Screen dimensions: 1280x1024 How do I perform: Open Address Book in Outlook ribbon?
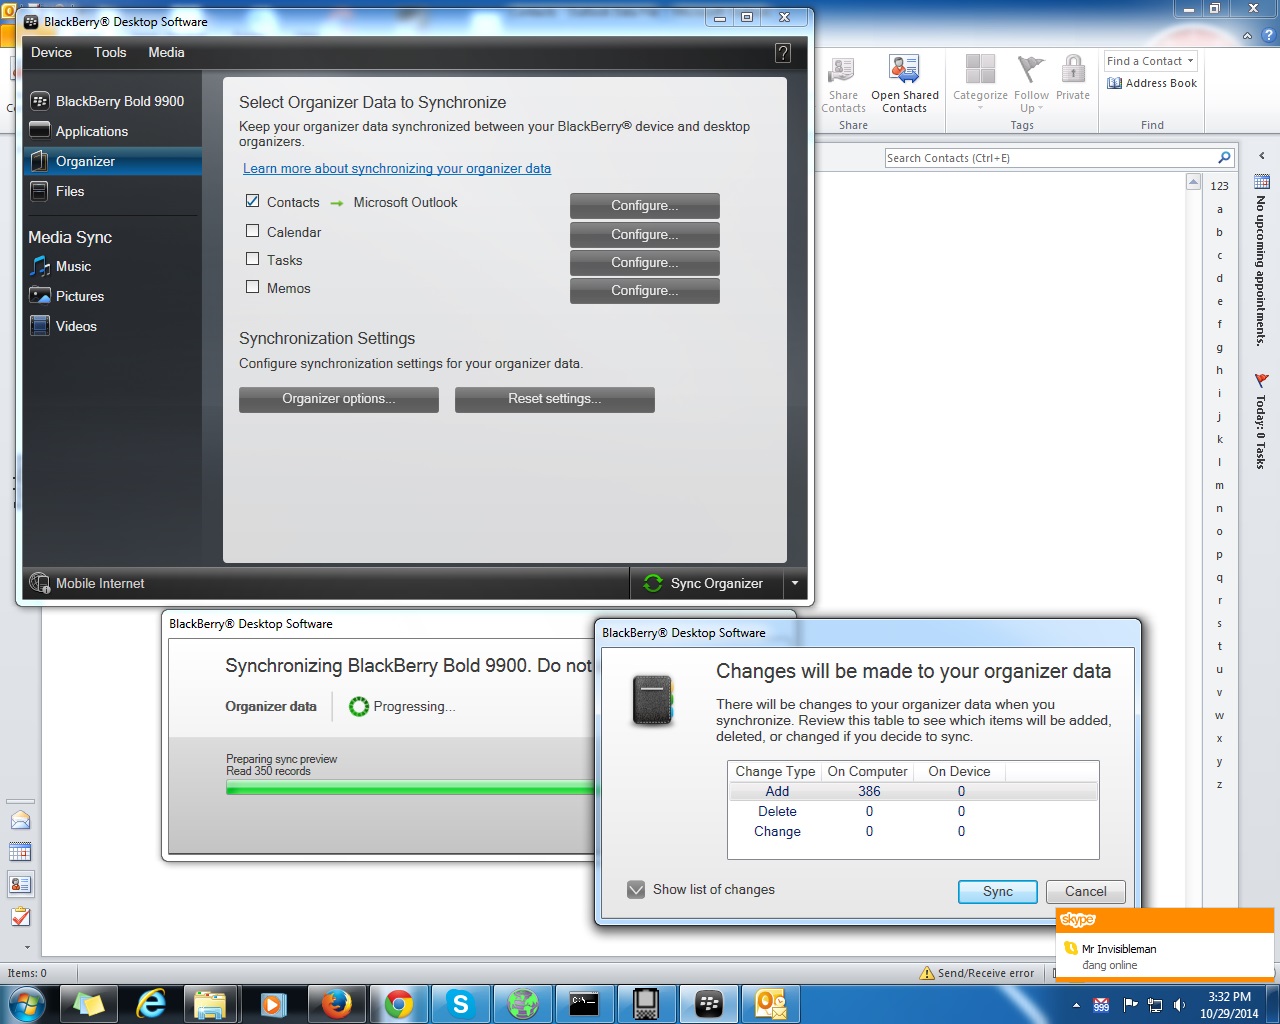(x=1152, y=83)
